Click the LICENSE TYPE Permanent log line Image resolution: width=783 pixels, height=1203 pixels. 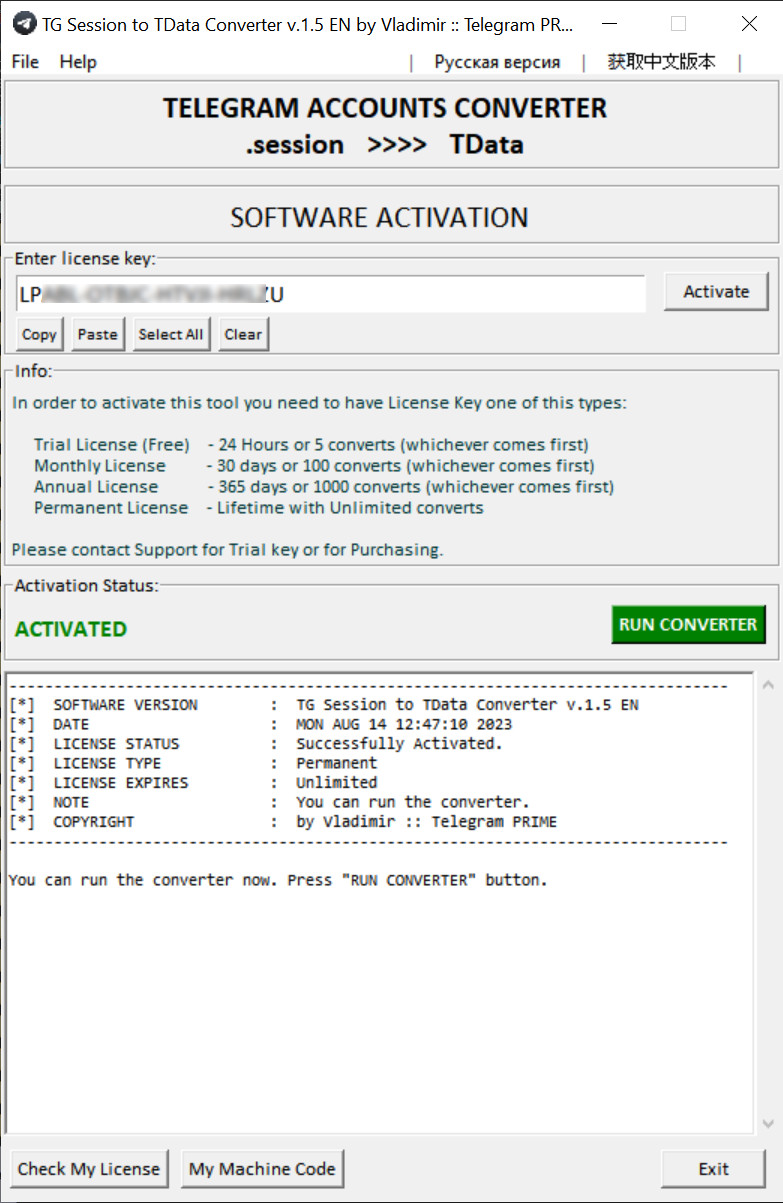pyautogui.click(x=193, y=763)
